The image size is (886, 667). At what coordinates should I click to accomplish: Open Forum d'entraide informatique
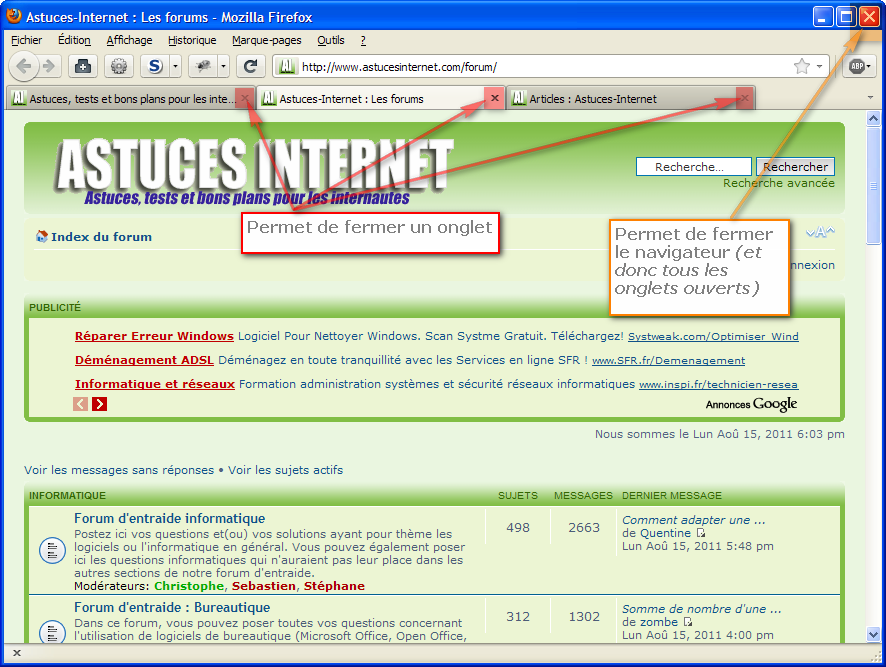point(170,518)
